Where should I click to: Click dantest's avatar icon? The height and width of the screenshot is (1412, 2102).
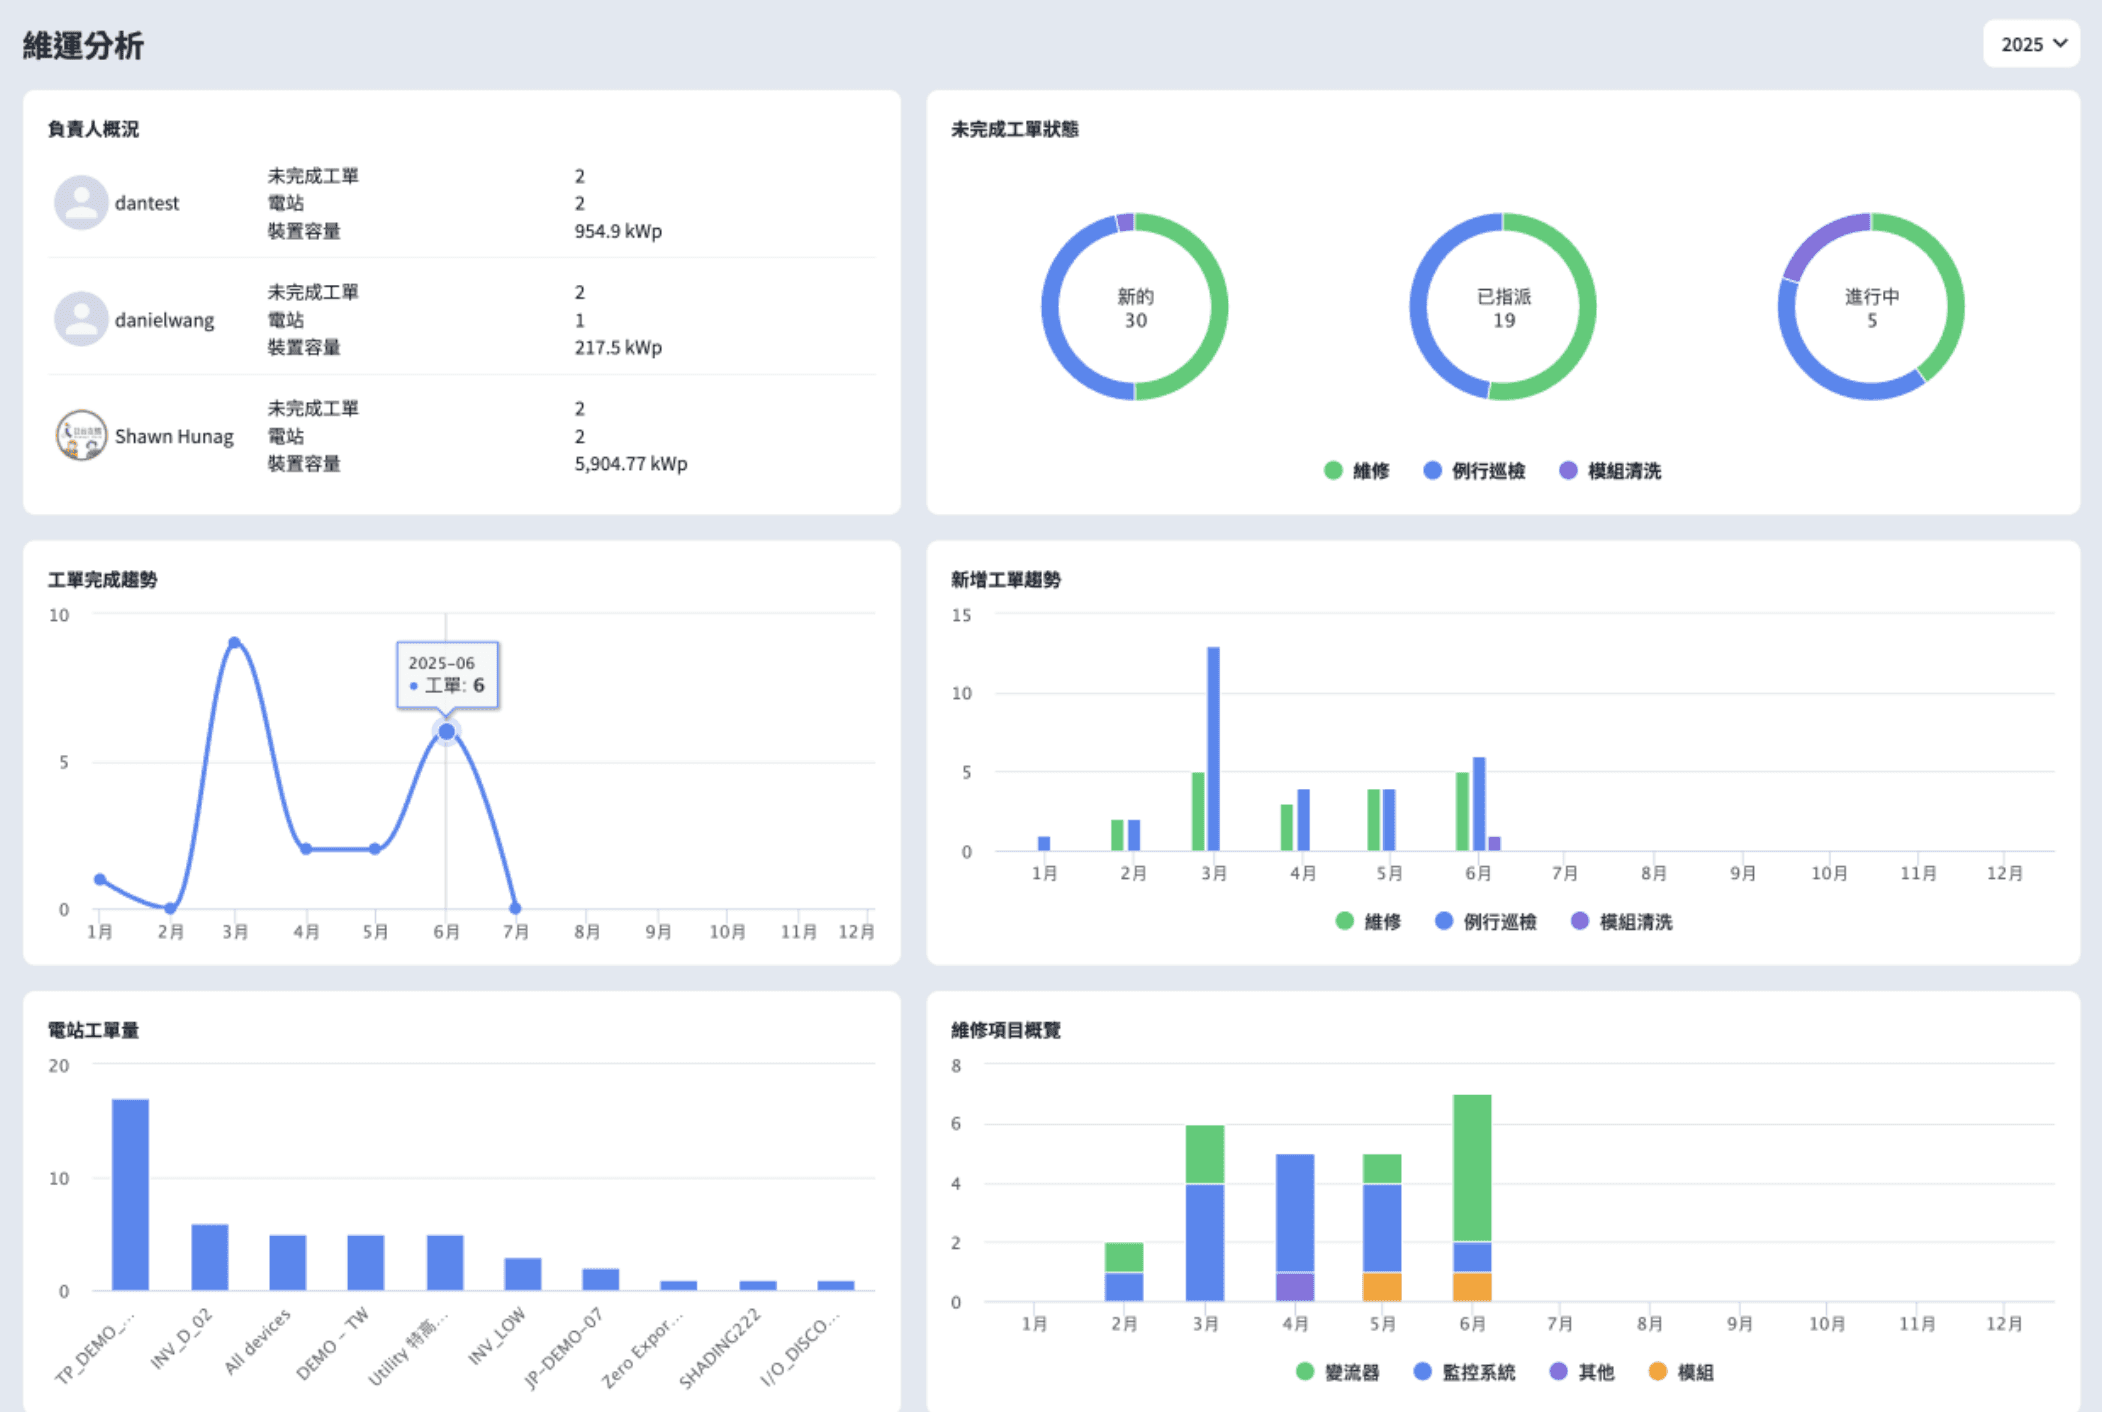click(81, 203)
